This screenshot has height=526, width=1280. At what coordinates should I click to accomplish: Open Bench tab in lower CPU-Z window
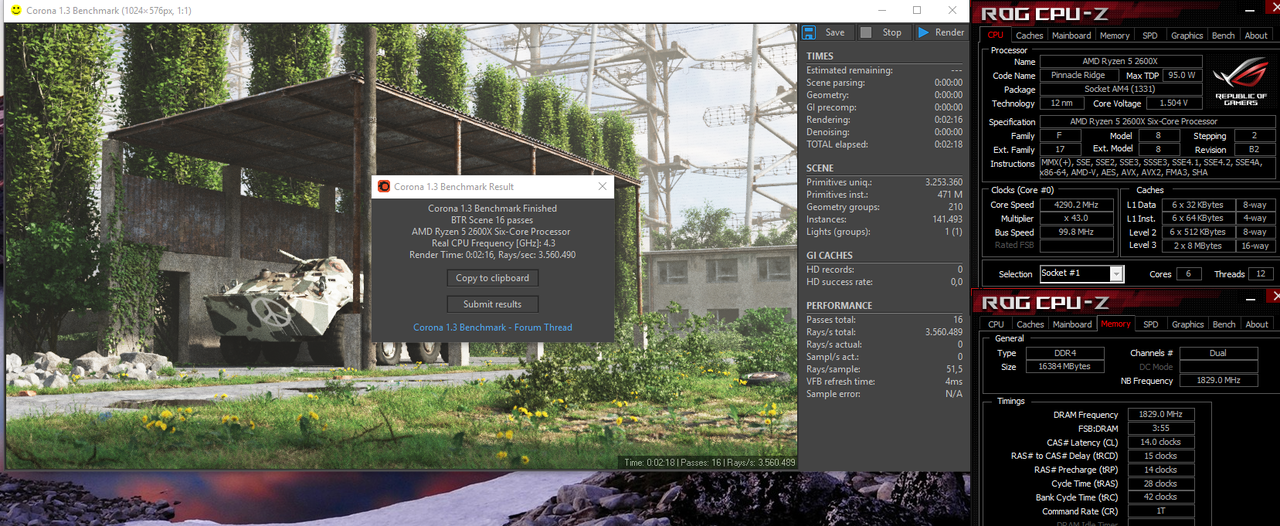[x=1224, y=324]
